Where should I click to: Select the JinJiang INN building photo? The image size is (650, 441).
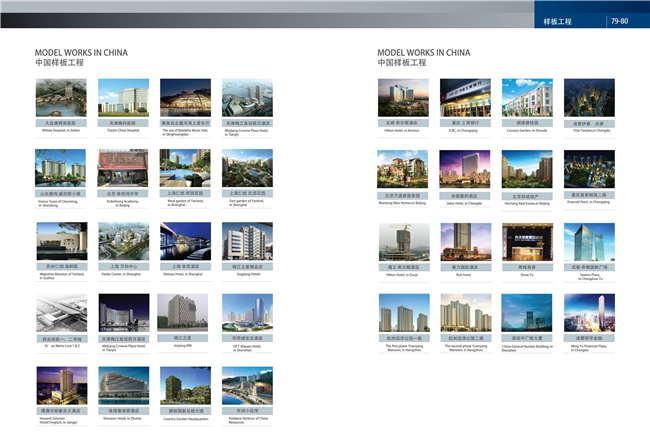(185, 313)
